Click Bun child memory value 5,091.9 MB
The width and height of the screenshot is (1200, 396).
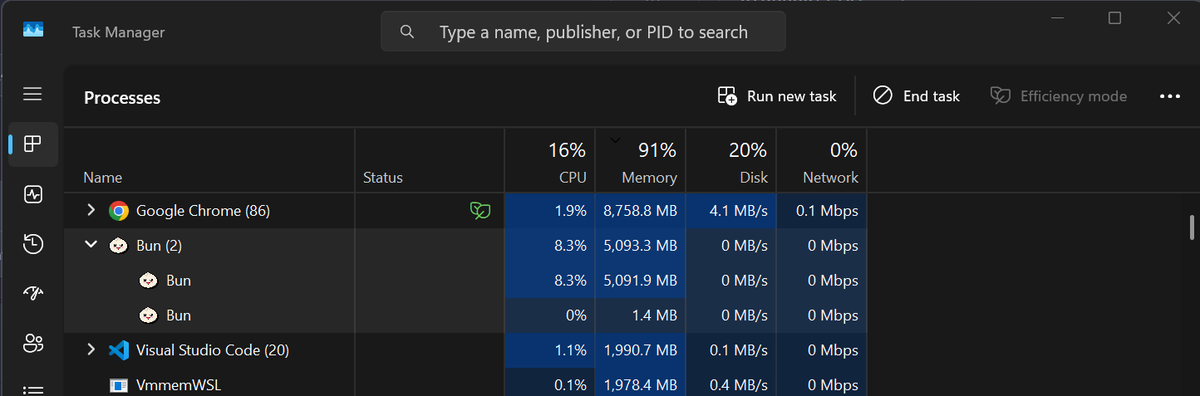coord(640,281)
